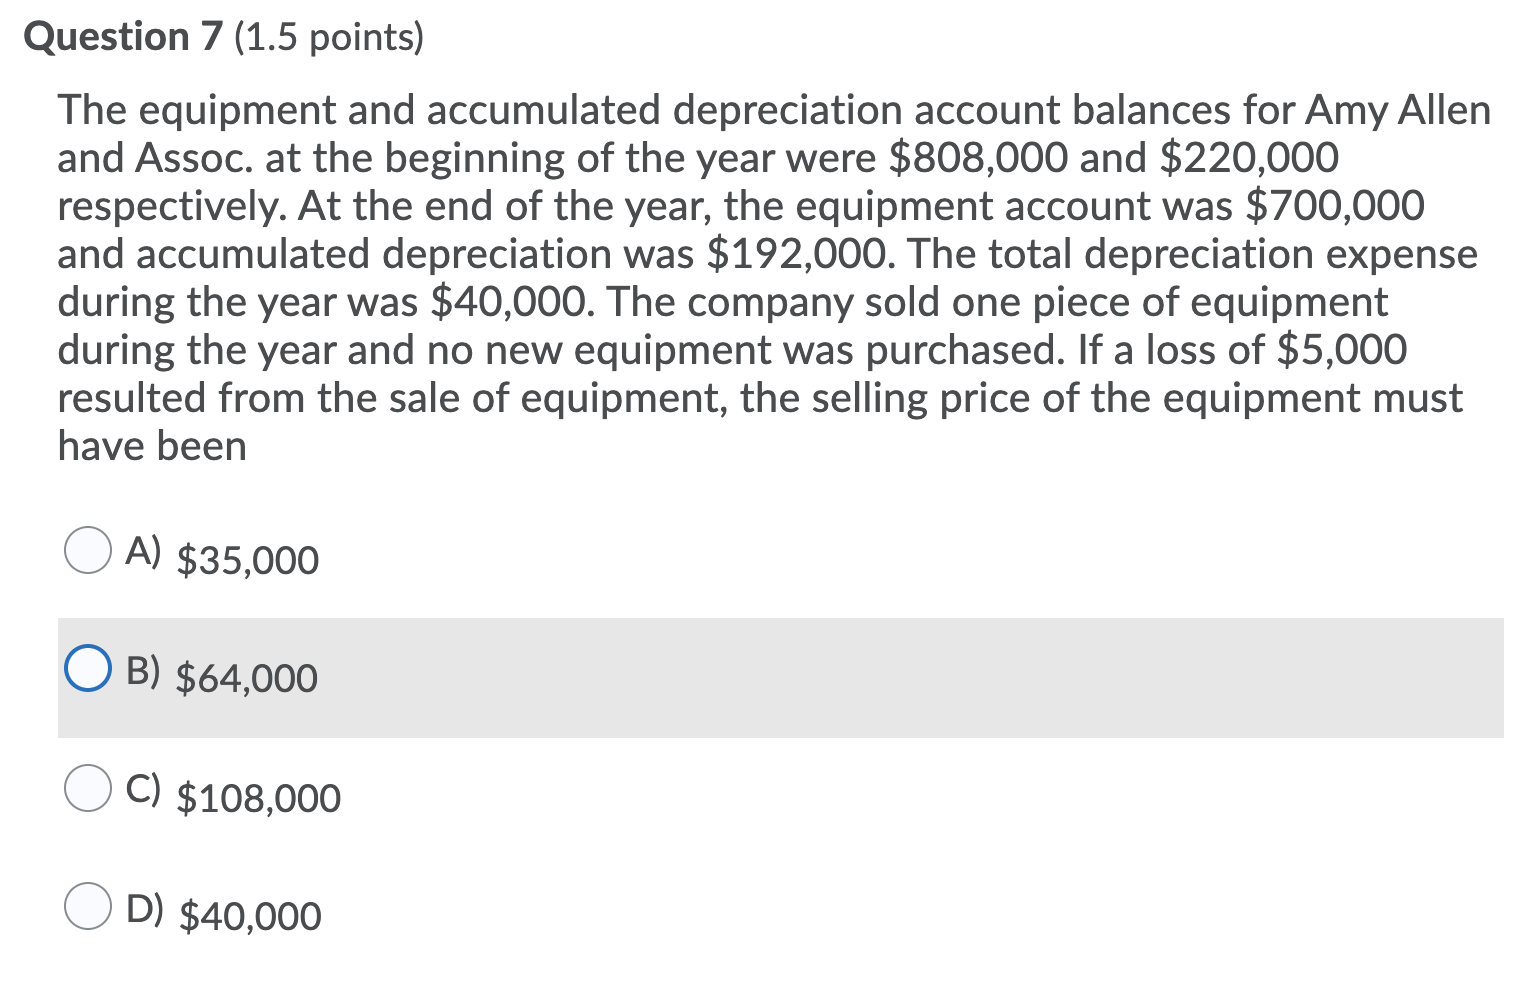Image resolution: width=1528 pixels, height=994 pixels.
Task: Click the gray shaded answer area
Action: tap(1000, 675)
